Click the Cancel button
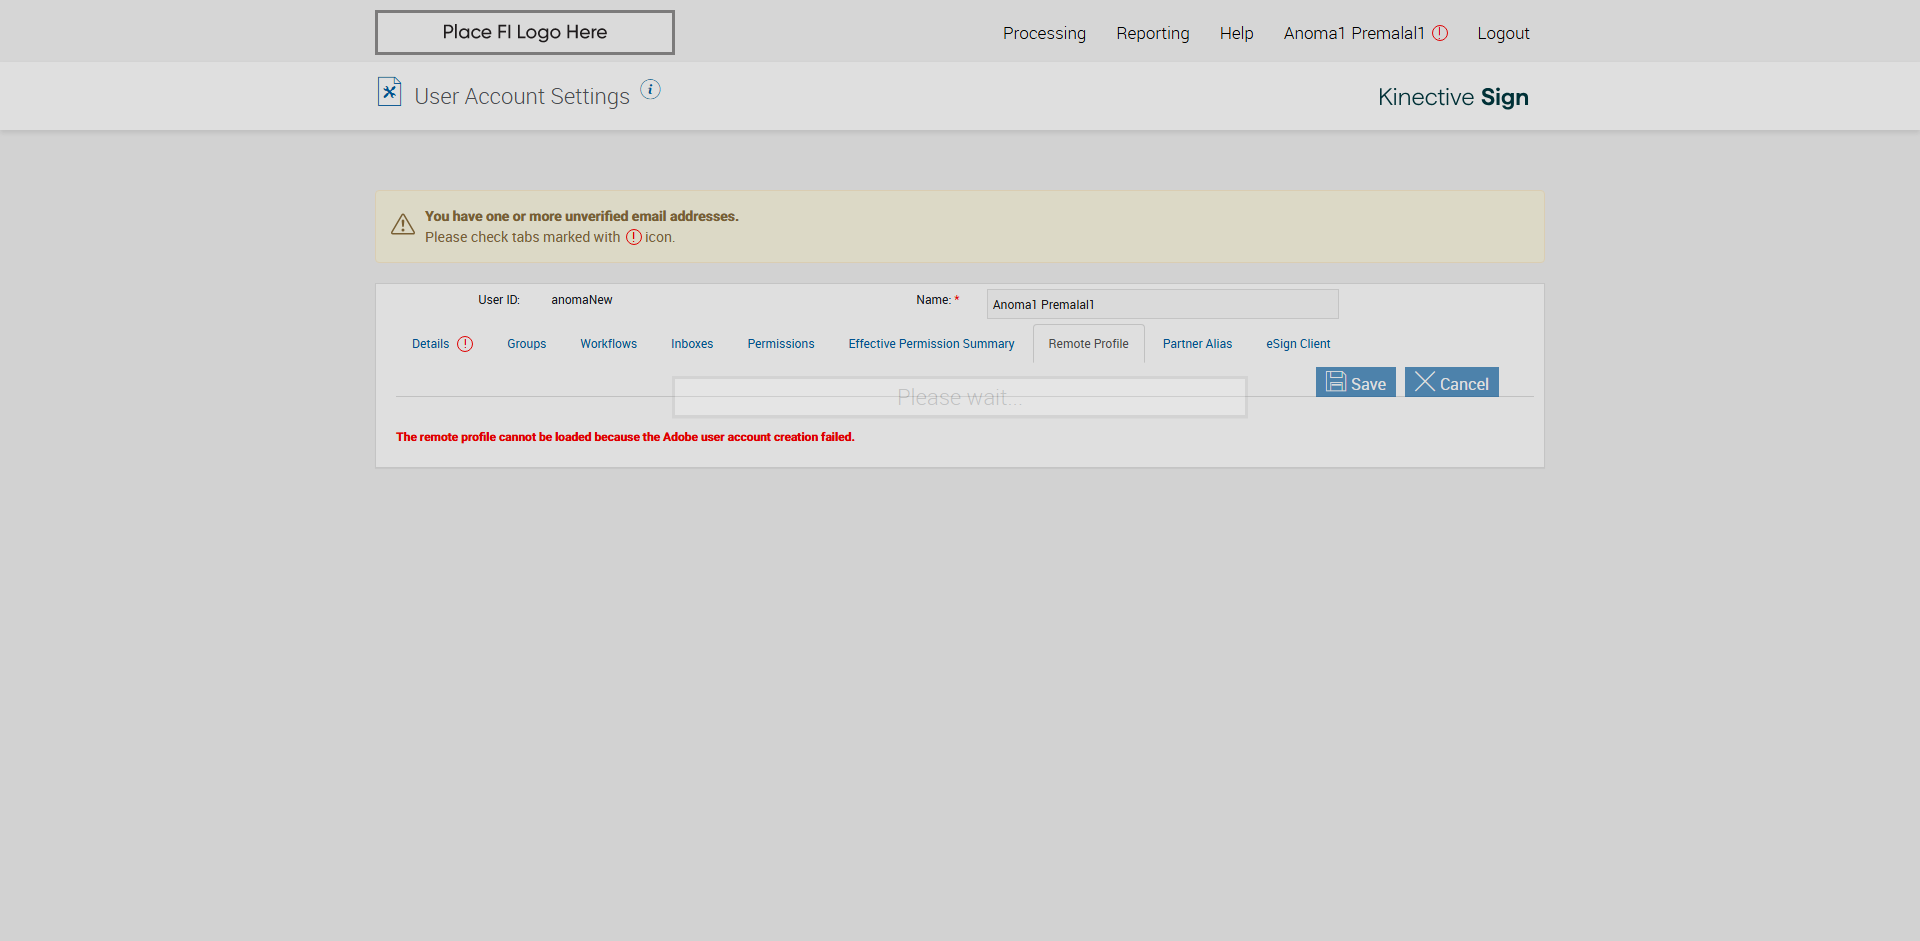1920x941 pixels. click(1451, 382)
